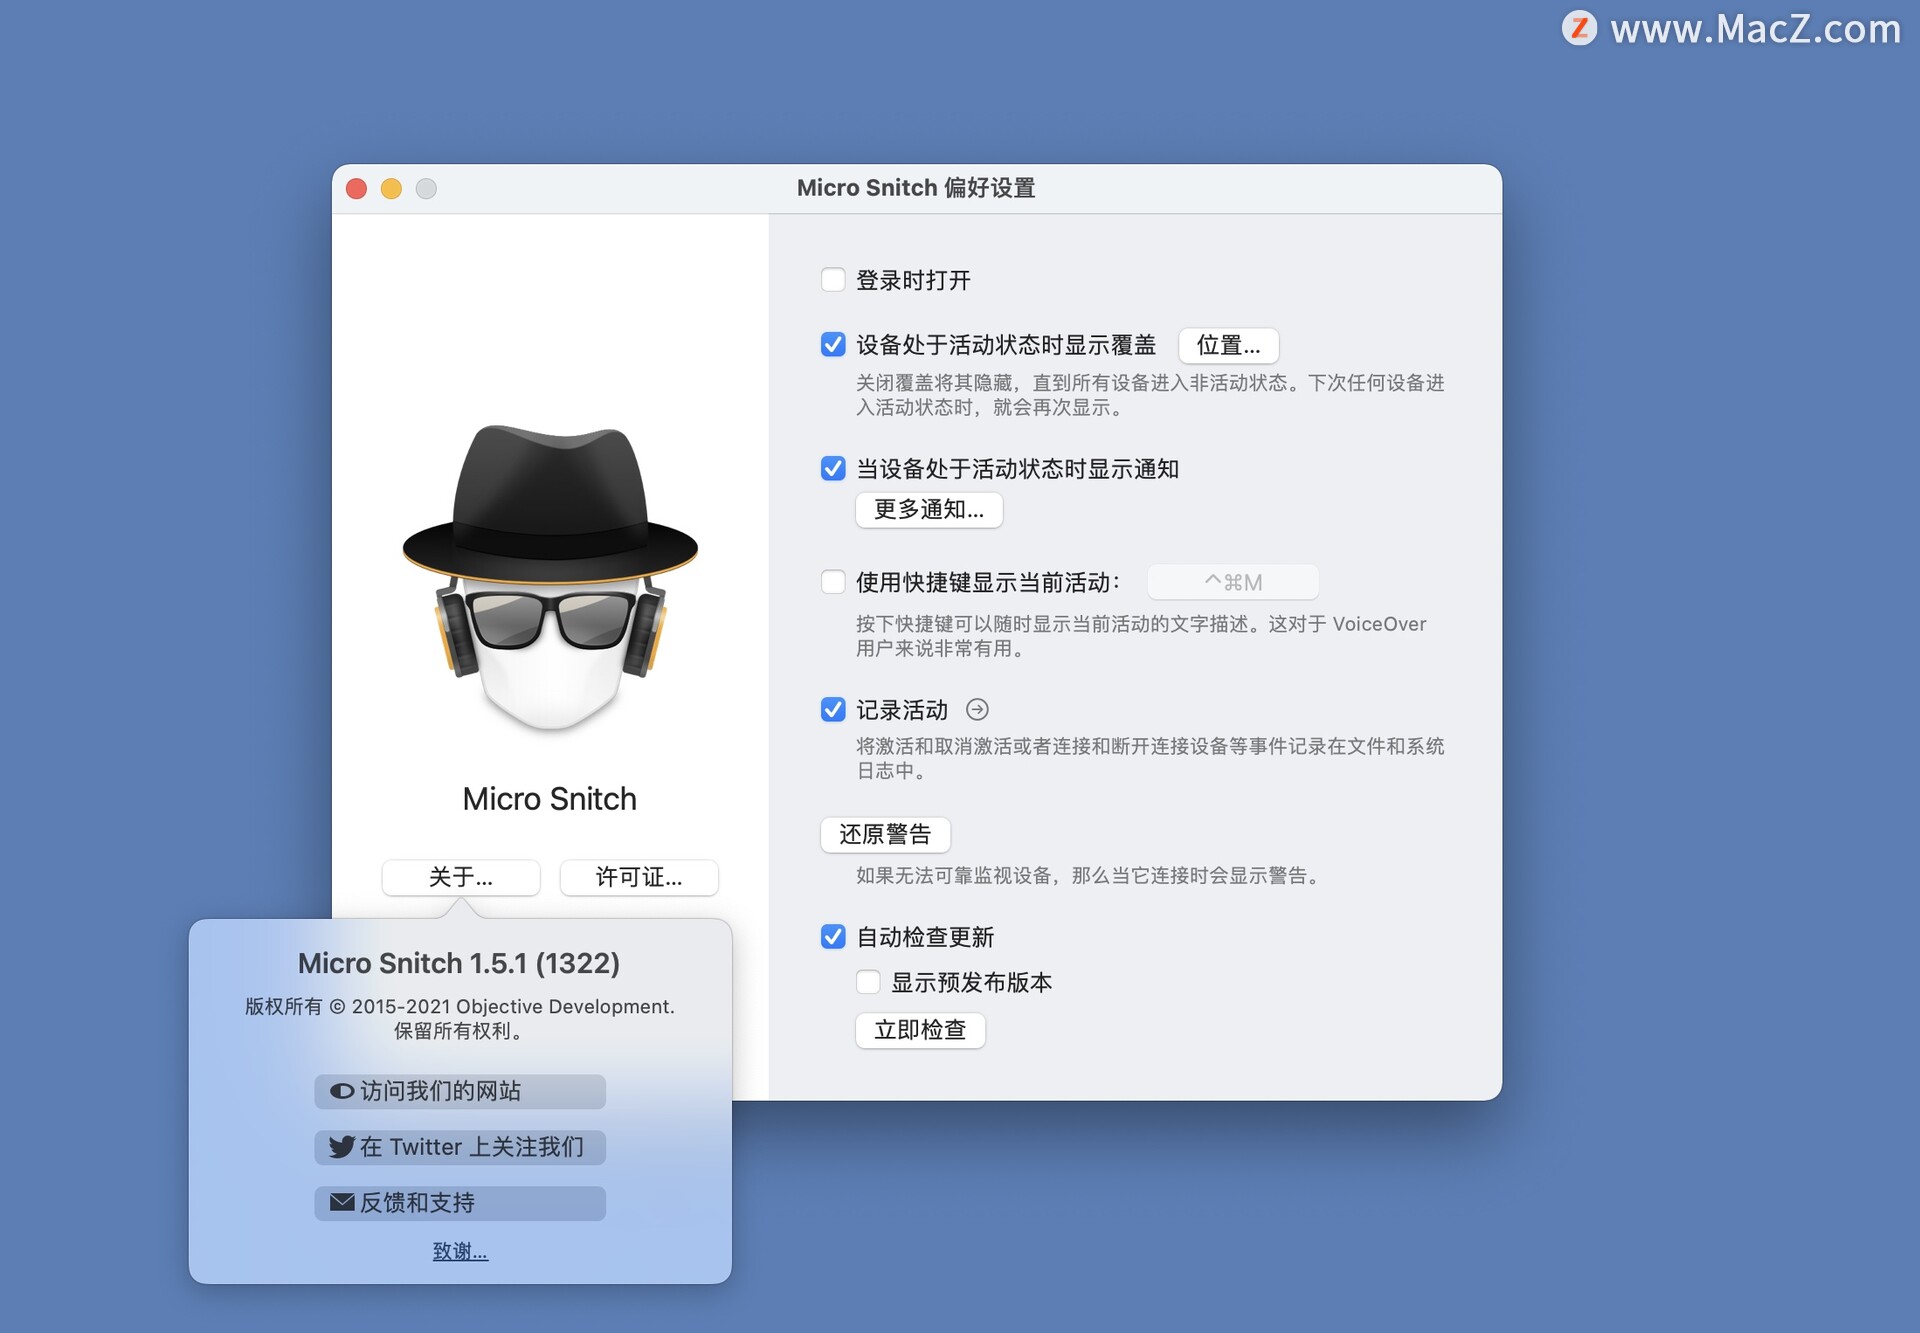Click the Micro Snitch 偏好设置 window title

[x=916, y=188]
